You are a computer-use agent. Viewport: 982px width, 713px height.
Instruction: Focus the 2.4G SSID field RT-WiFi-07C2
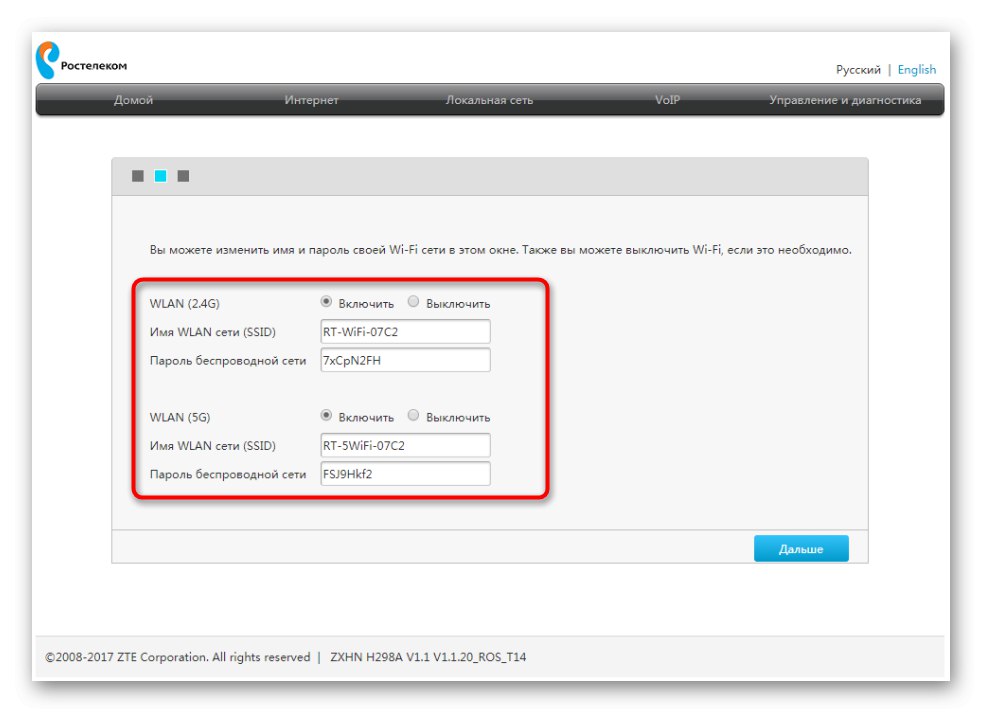(x=405, y=332)
